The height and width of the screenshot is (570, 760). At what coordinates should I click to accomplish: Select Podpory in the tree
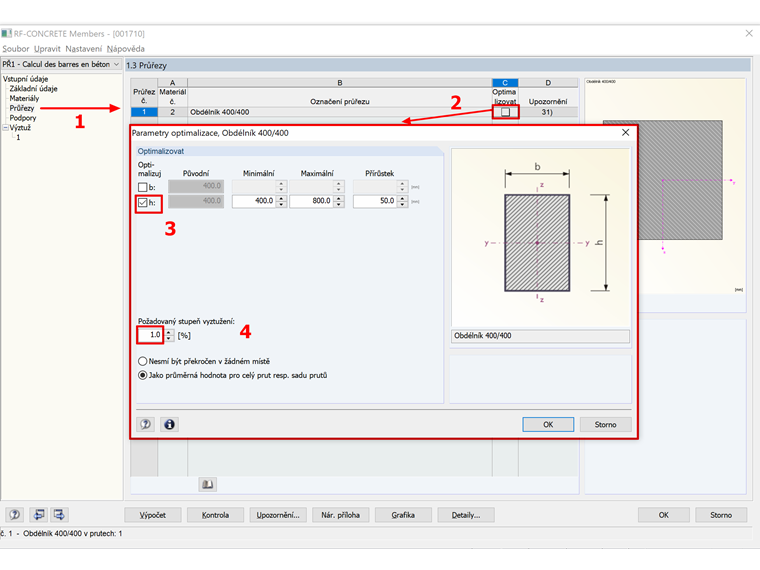coord(23,118)
